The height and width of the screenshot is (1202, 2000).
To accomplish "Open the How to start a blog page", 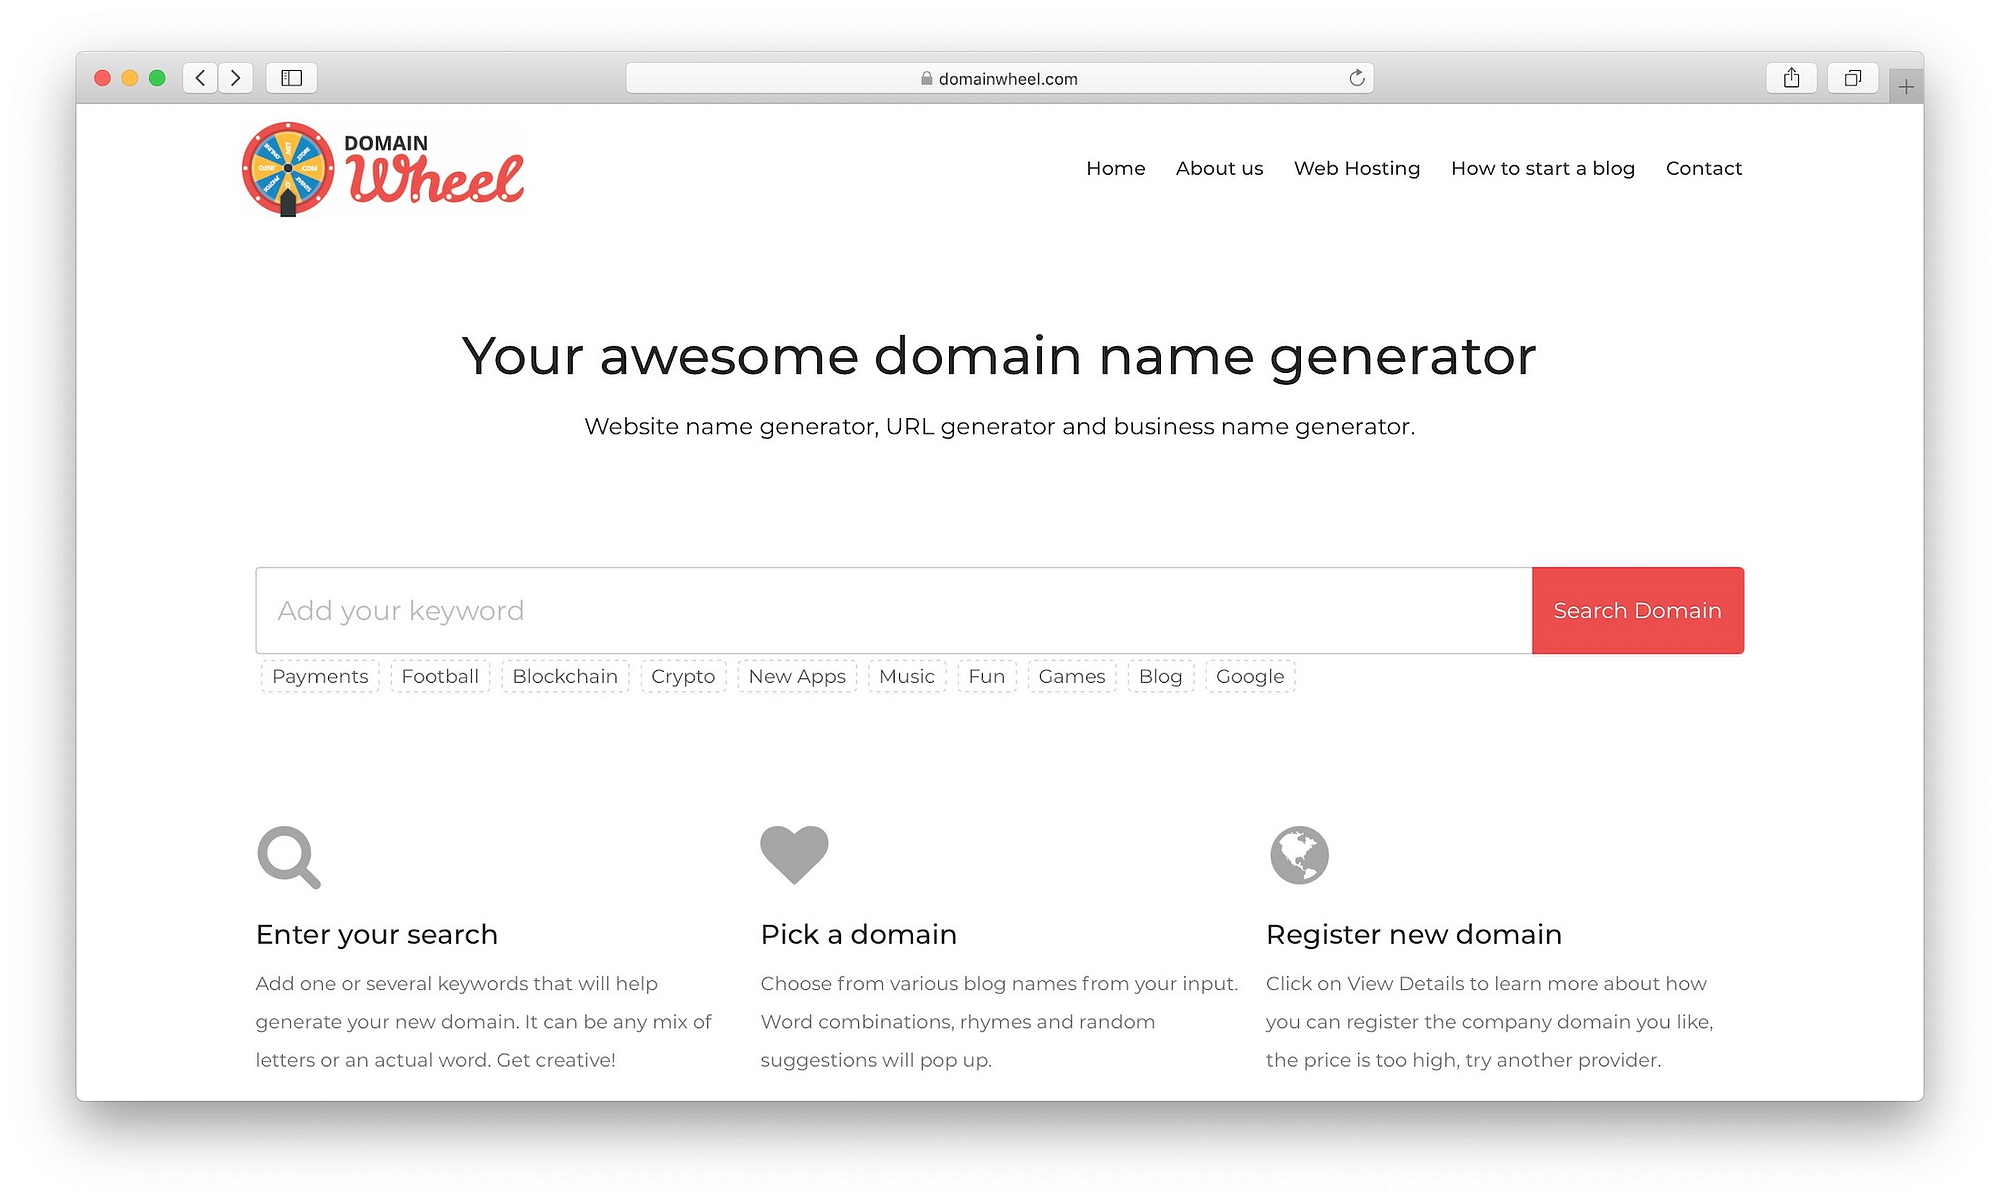I will click(1543, 167).
